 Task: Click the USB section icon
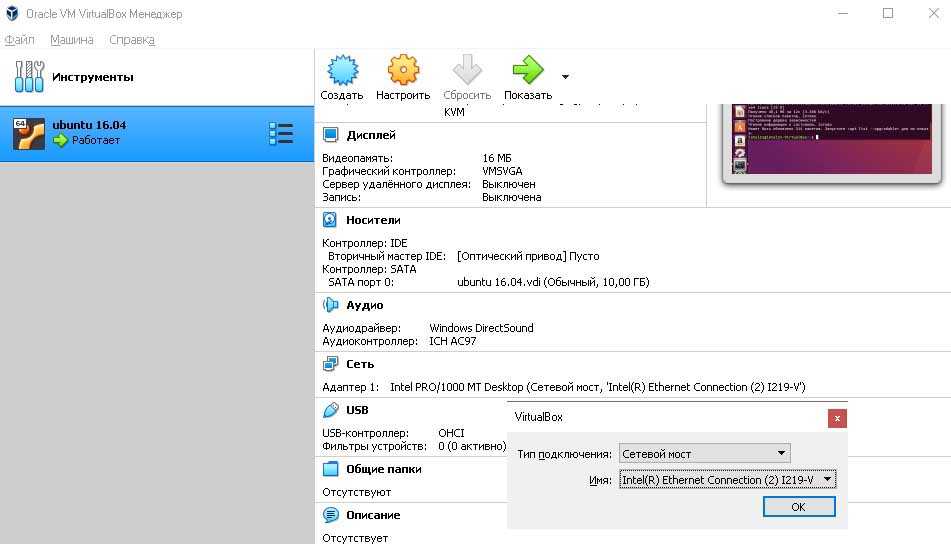331,410
